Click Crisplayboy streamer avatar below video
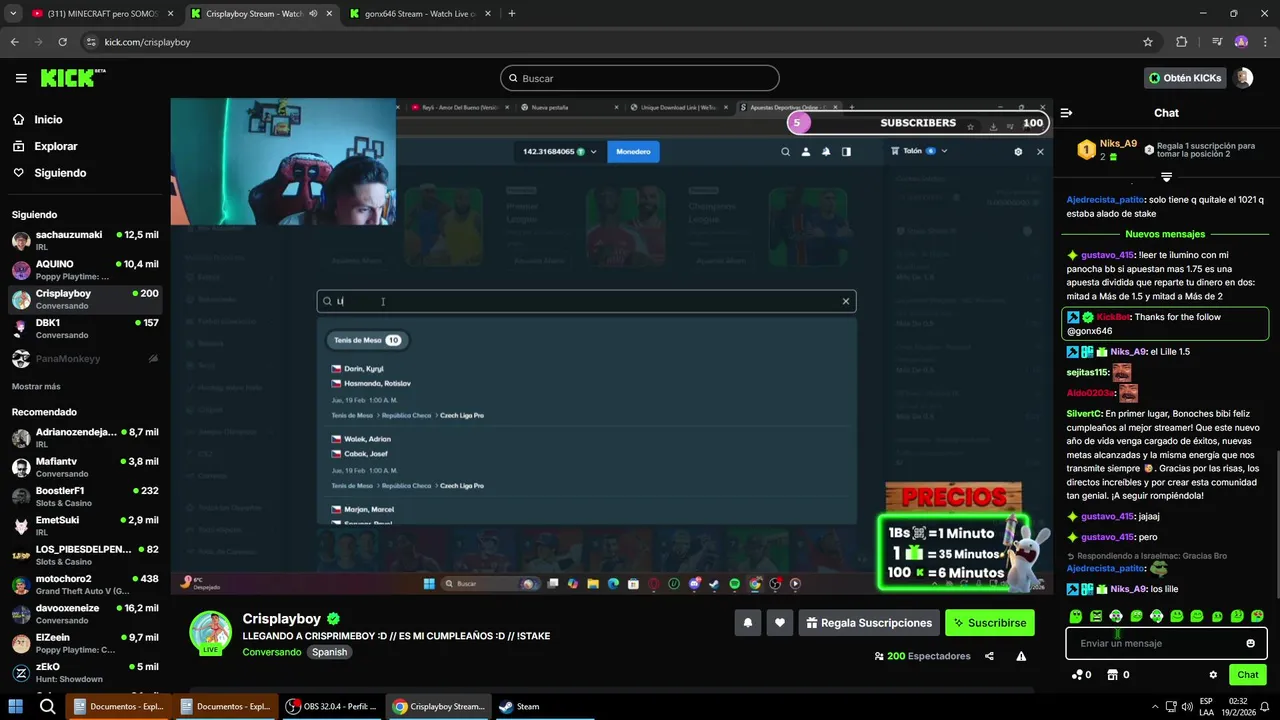 point(211,632)
